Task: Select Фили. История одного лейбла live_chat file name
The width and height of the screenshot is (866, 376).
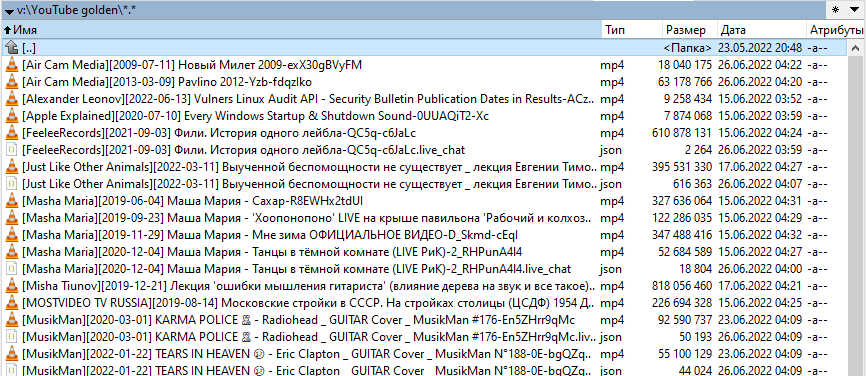Action: pyautogui.click(x=244, y=150)
